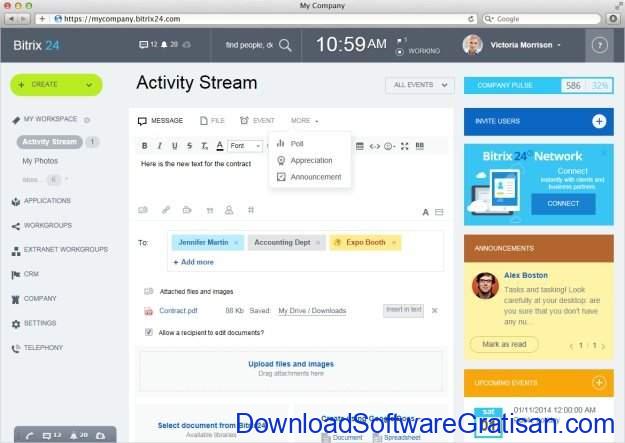Viewport: 625px width, 443px height.
Task: Click the Add more recipients link
Action: point(194,262)
